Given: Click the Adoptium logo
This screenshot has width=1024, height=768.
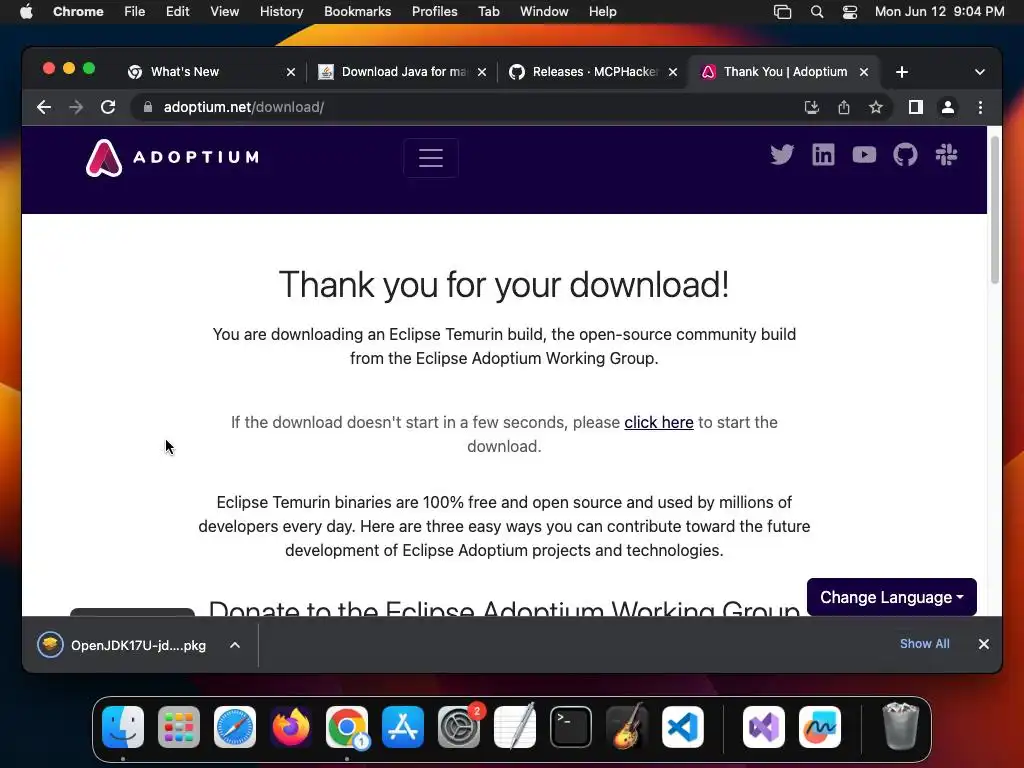Looking at the screenshot, I should pyautogui.click(x=172, y=157).
